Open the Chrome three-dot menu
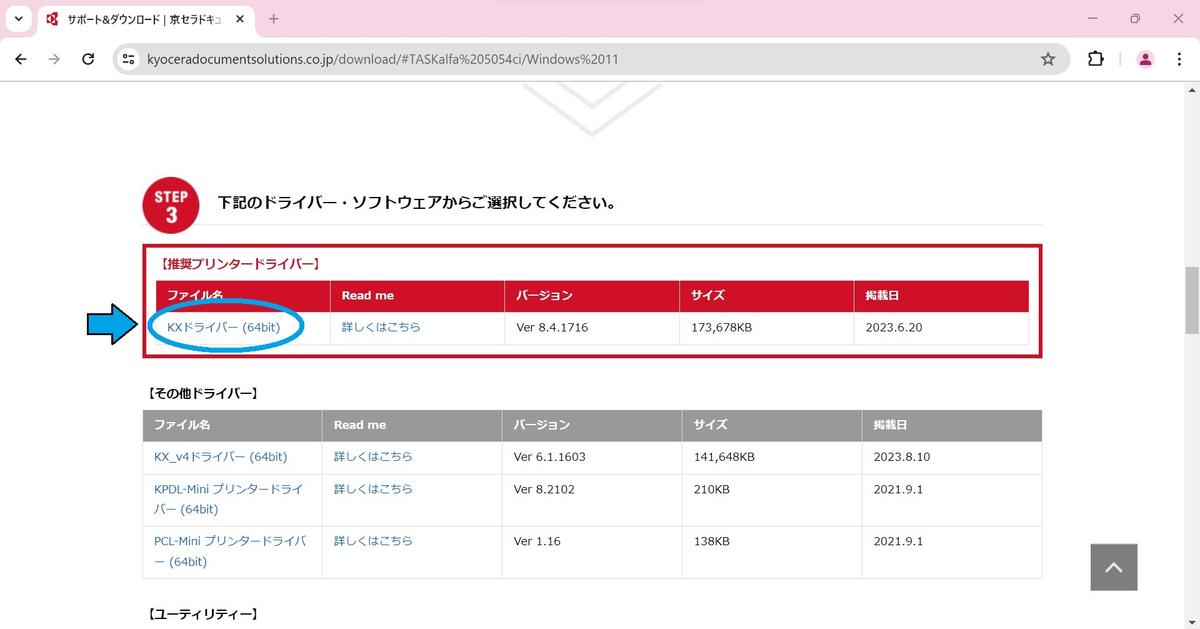The height and width of the screenshot is (629, 1200). click(x=1179, y=59)
